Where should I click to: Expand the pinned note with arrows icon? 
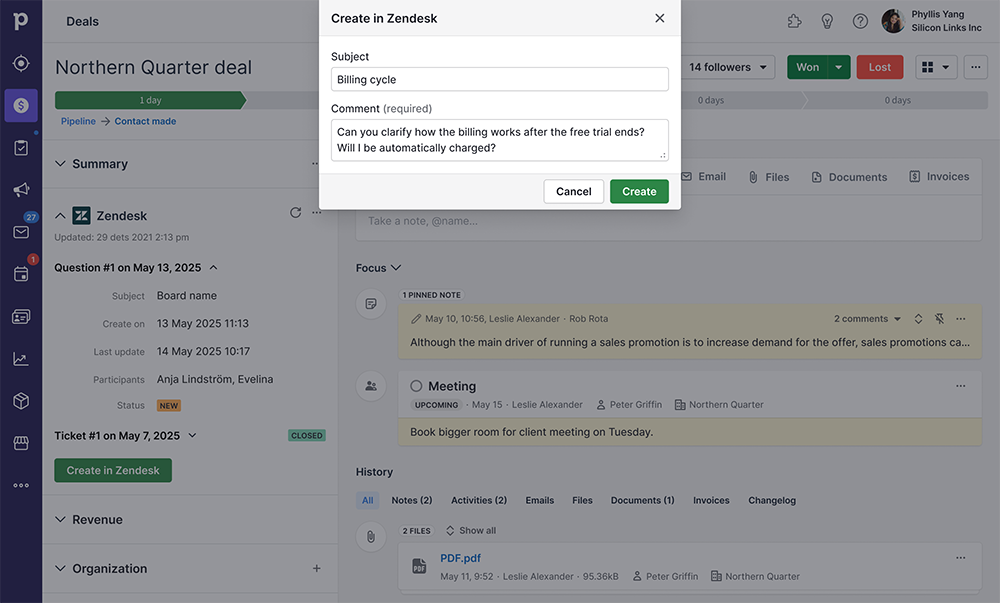click(918, 318)
